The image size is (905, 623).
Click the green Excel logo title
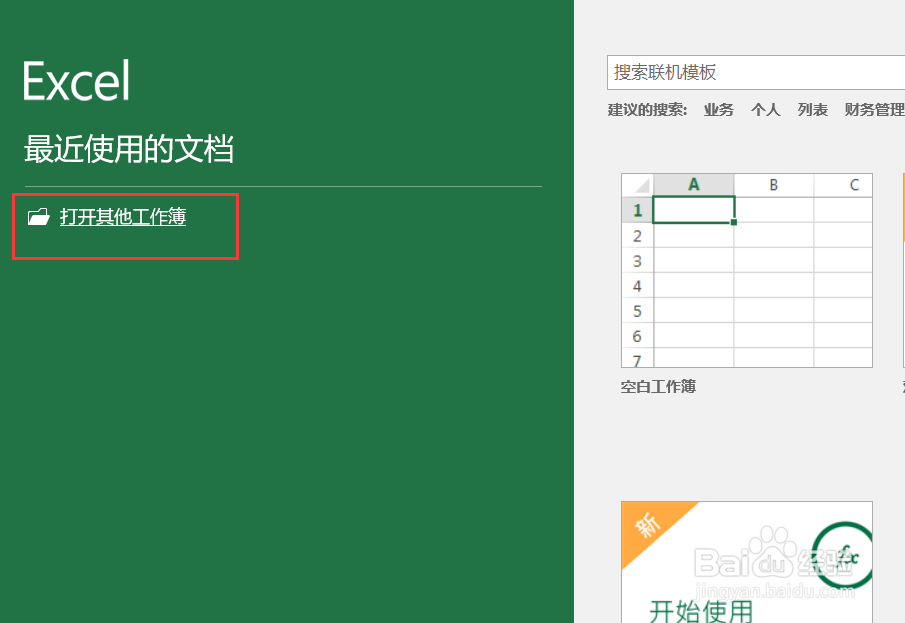pos(74,79)
